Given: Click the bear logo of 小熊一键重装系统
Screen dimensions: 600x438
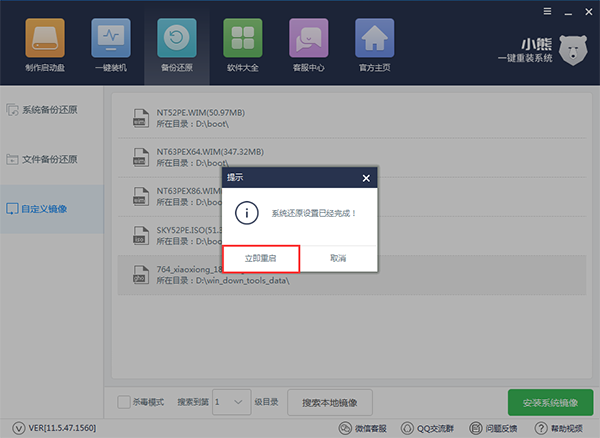Looking at the screenshot, I should (572, 50).
